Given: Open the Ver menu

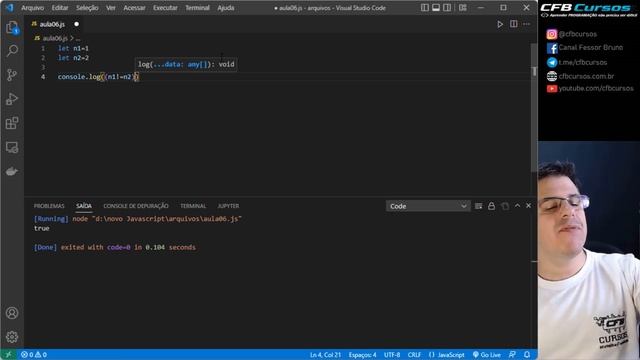Looking at the screenshot, I should tap(111, 8).
